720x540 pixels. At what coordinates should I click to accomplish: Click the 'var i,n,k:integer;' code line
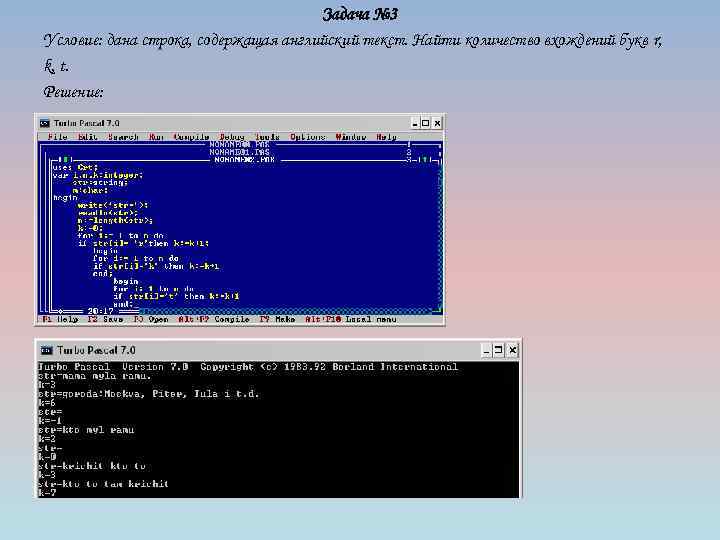click(x=98, y=175)
